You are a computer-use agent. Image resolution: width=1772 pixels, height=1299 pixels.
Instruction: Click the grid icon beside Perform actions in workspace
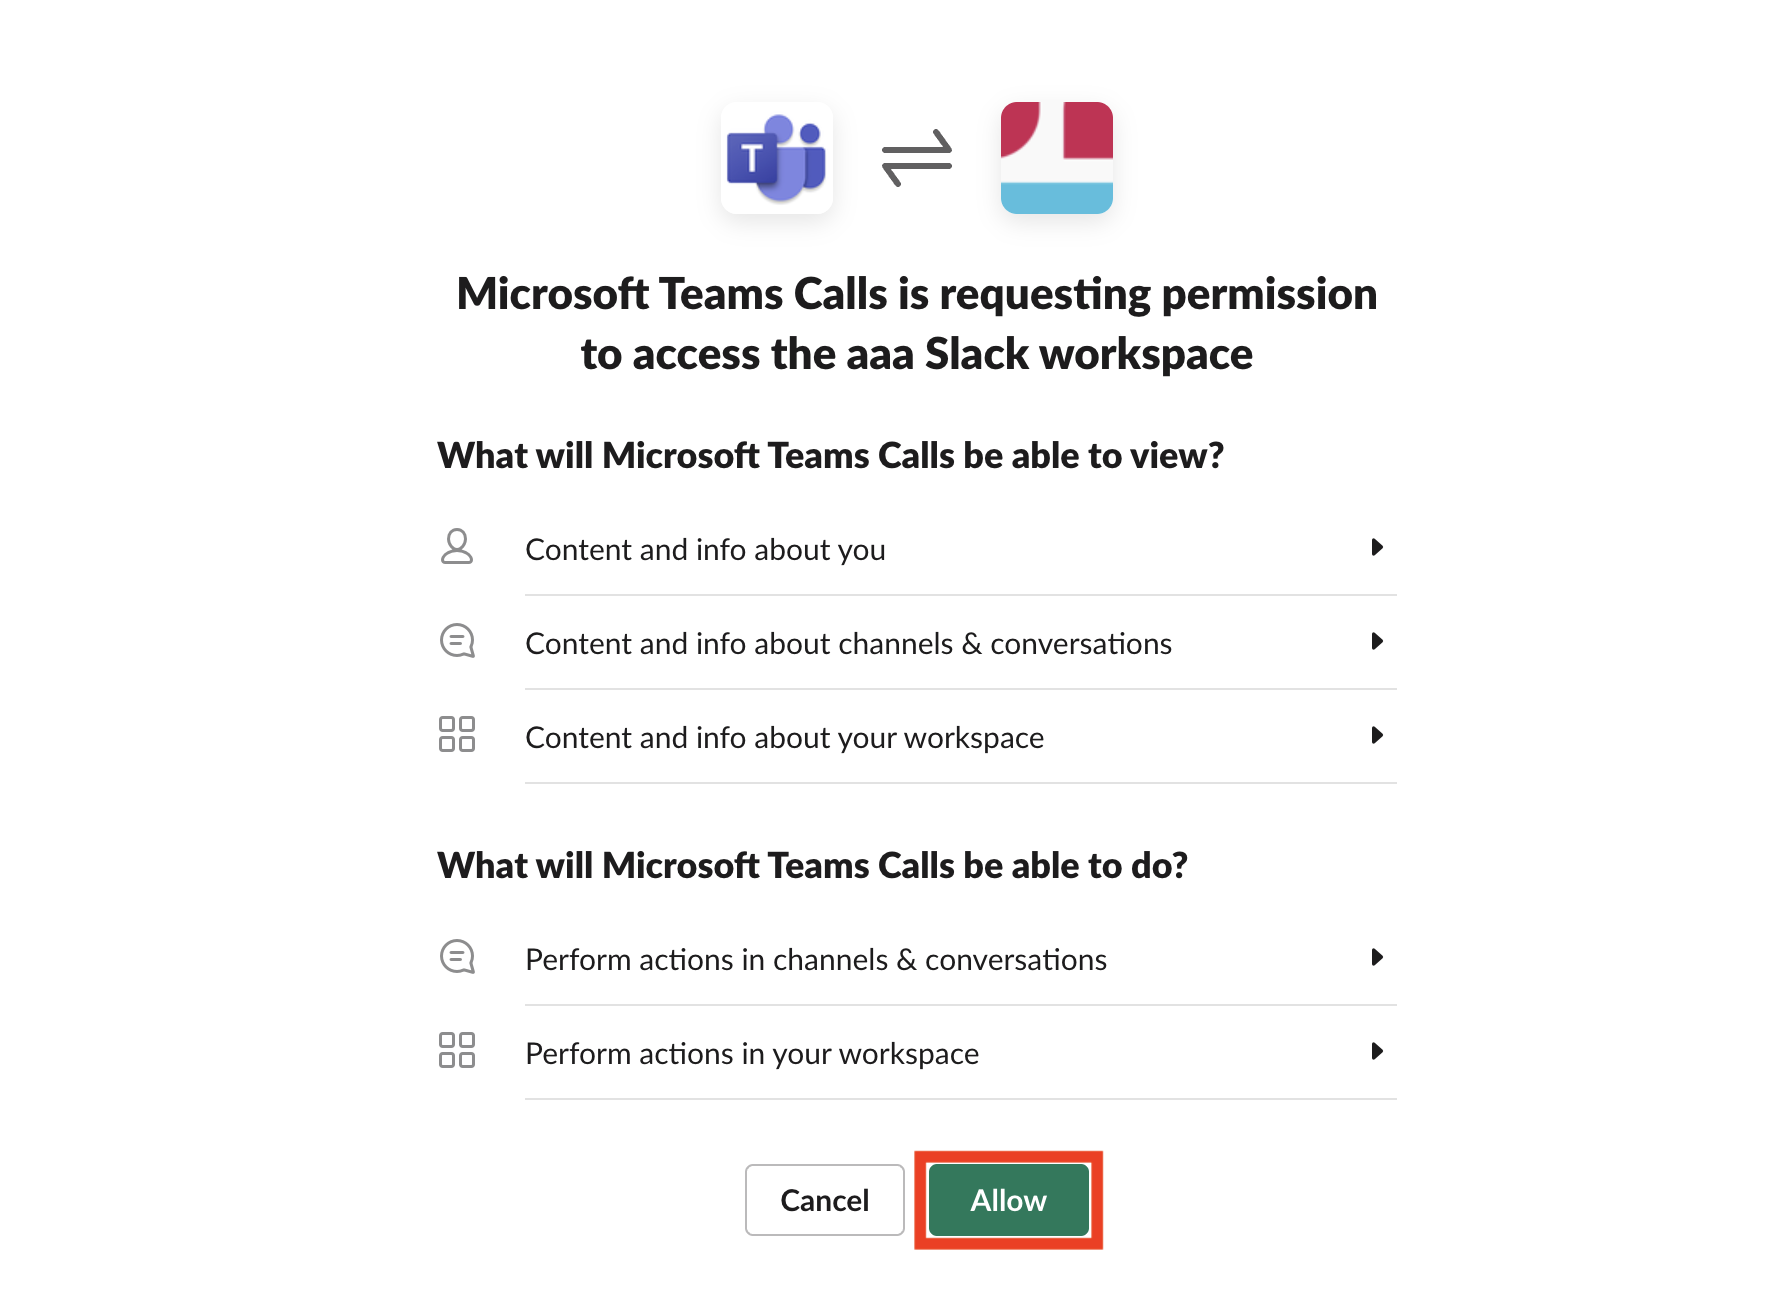(x=458, y=1052)
